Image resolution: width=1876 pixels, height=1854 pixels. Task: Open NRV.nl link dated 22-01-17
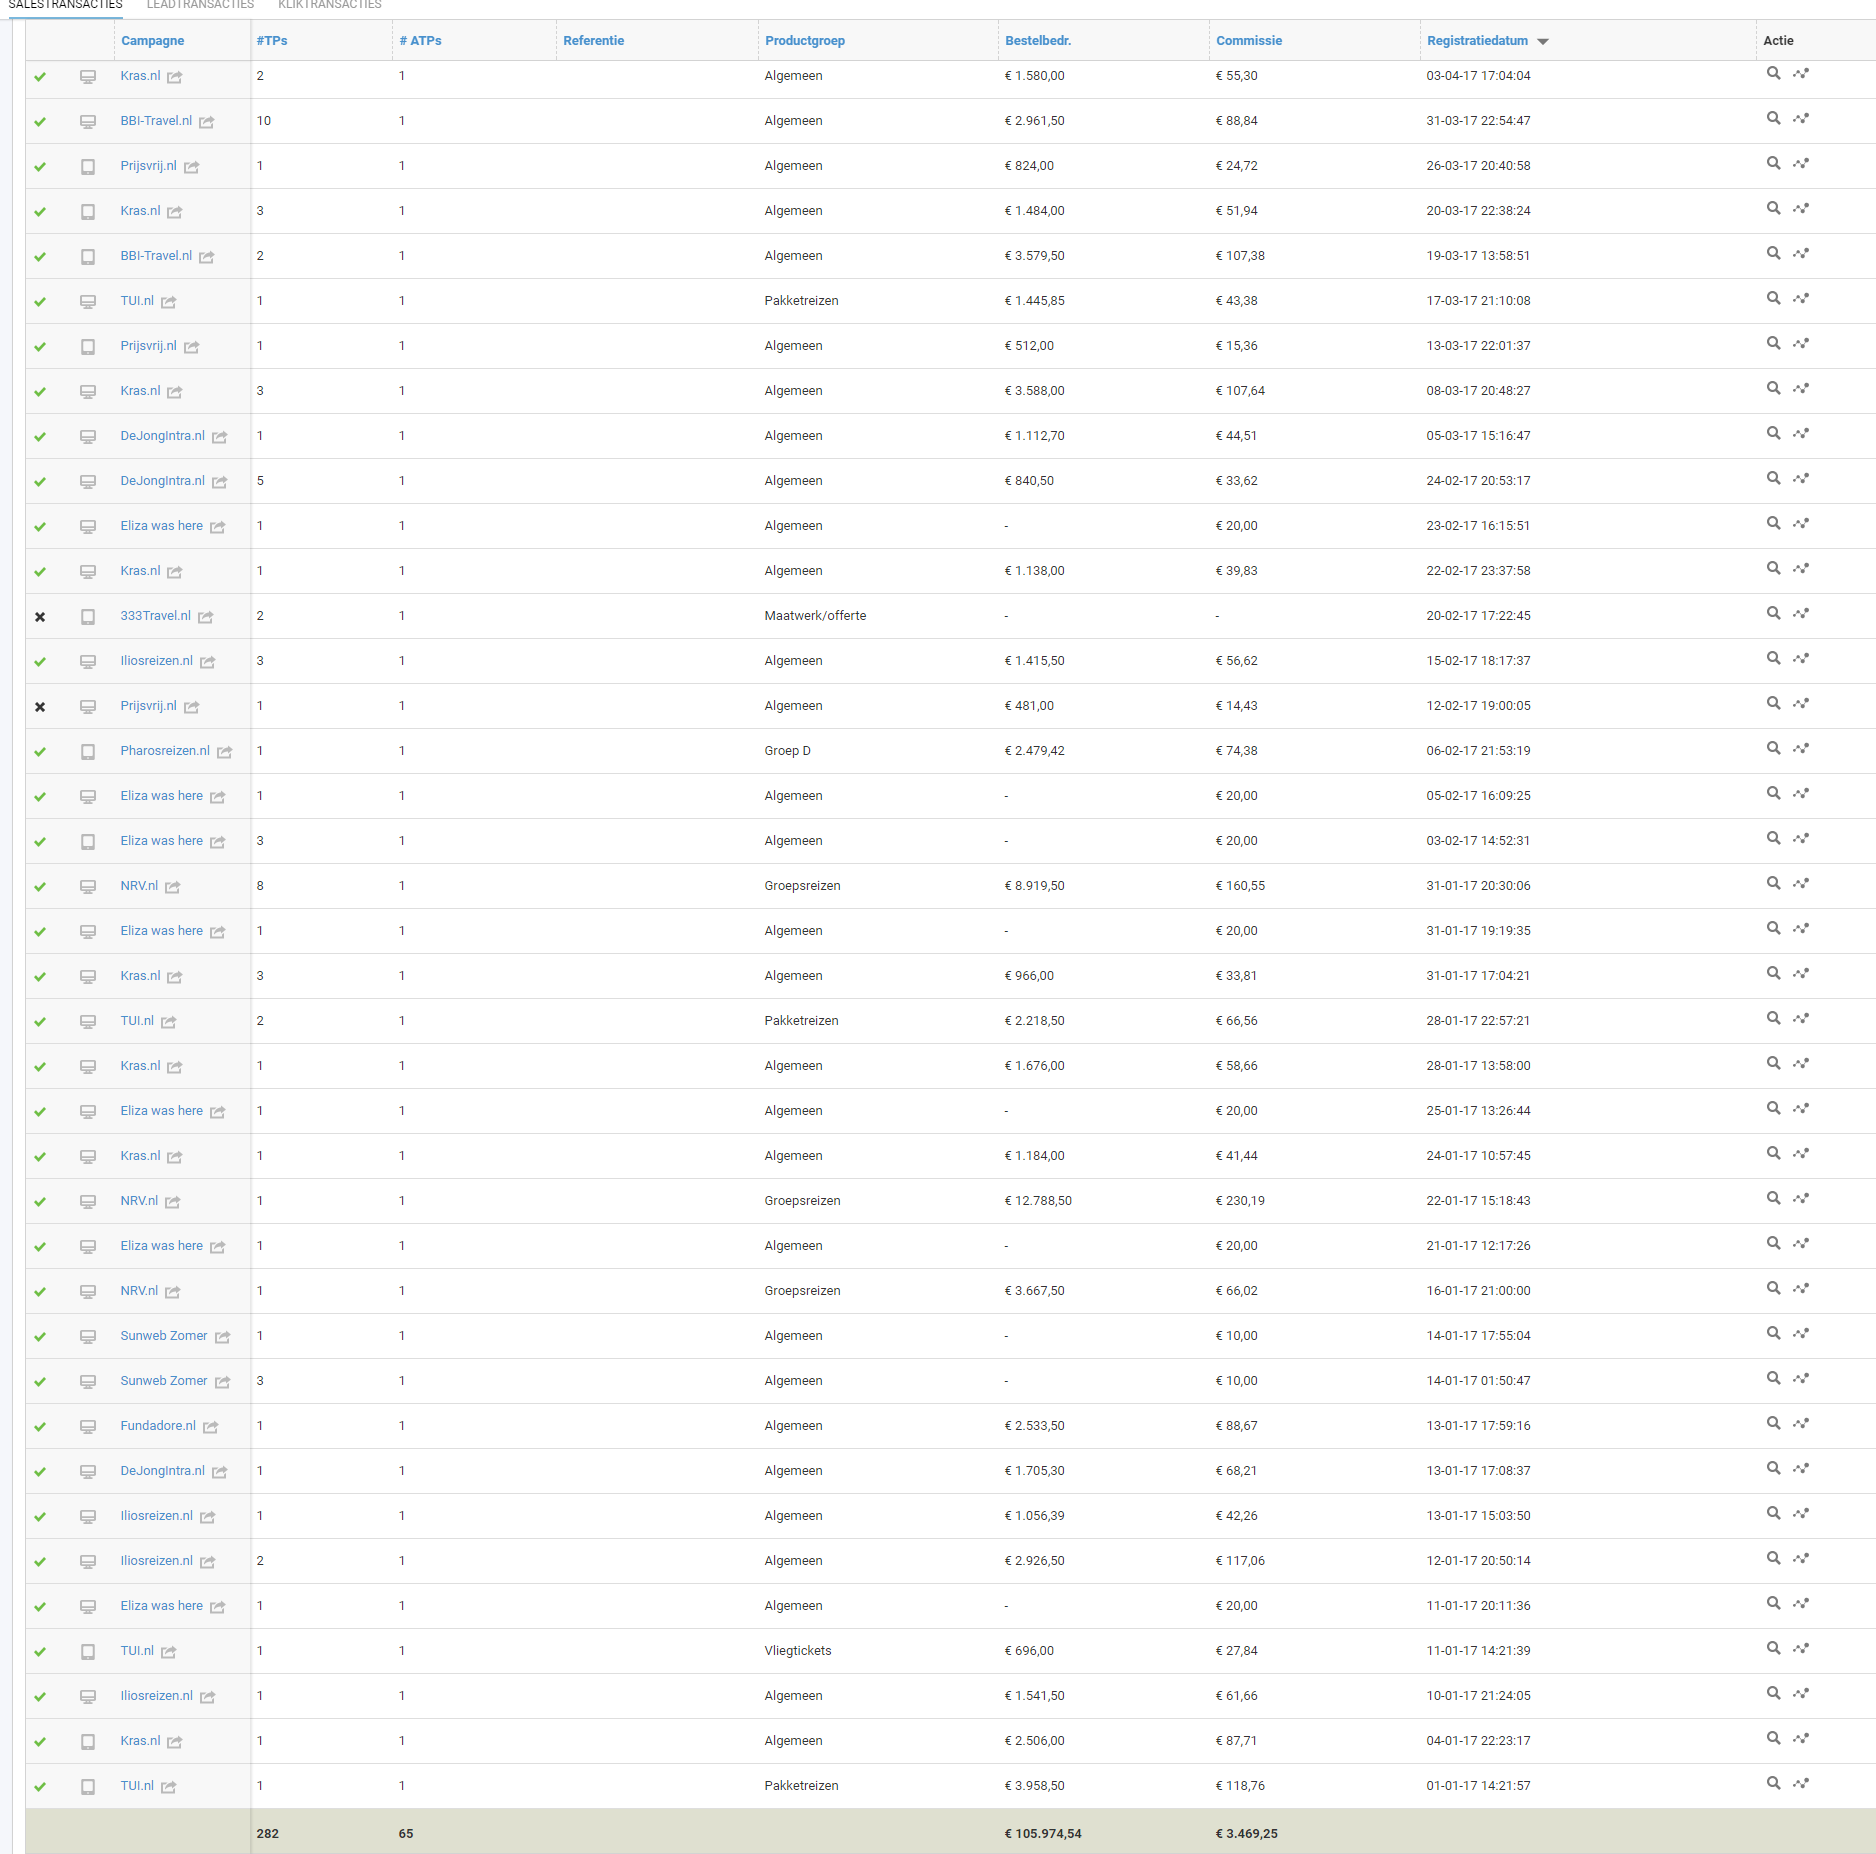pos(139,1201)
